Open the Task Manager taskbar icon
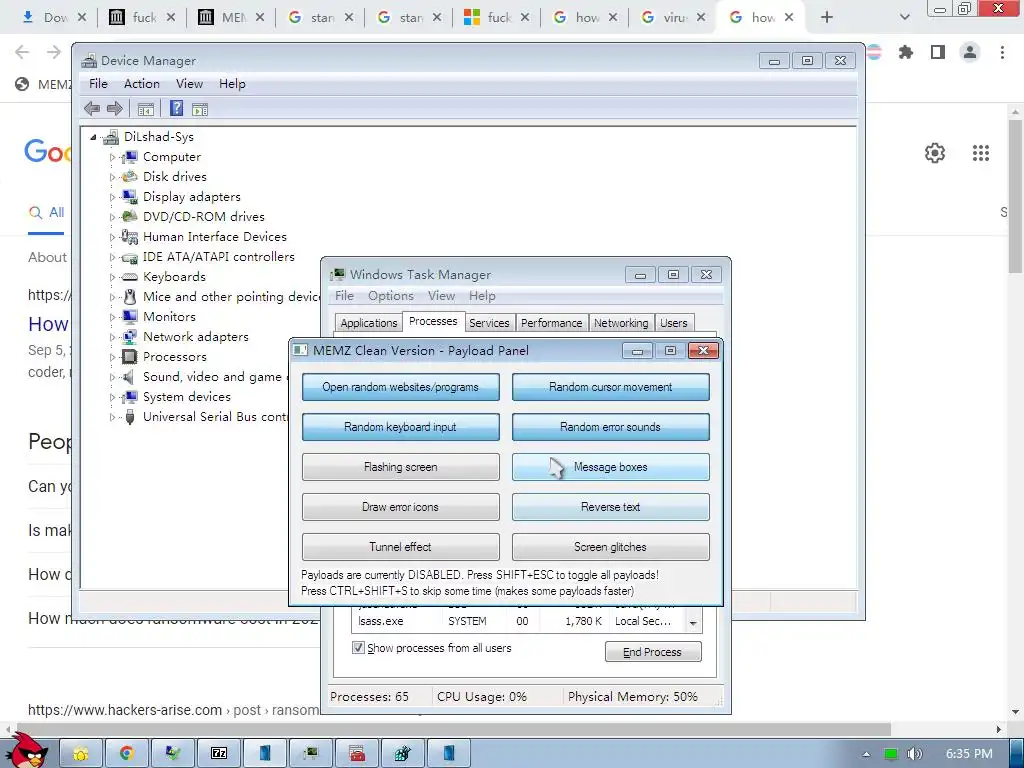 coord(310,754)
